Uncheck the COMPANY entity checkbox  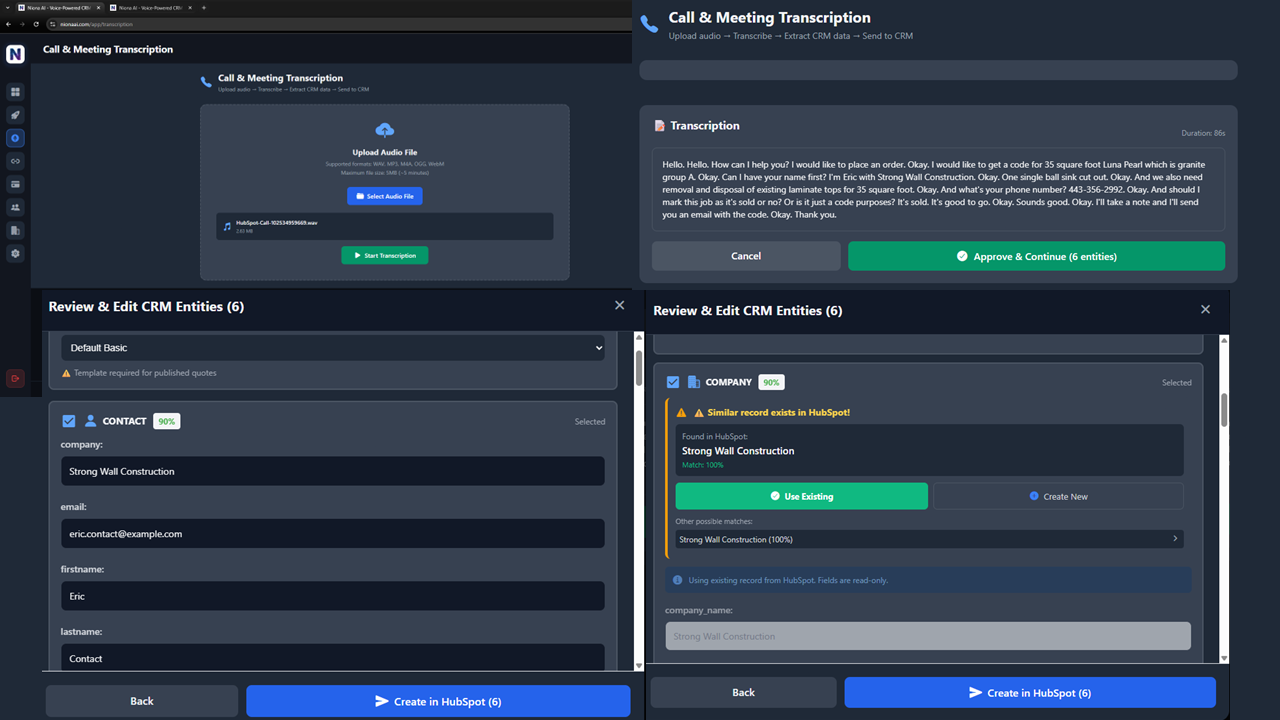(673, 382)
